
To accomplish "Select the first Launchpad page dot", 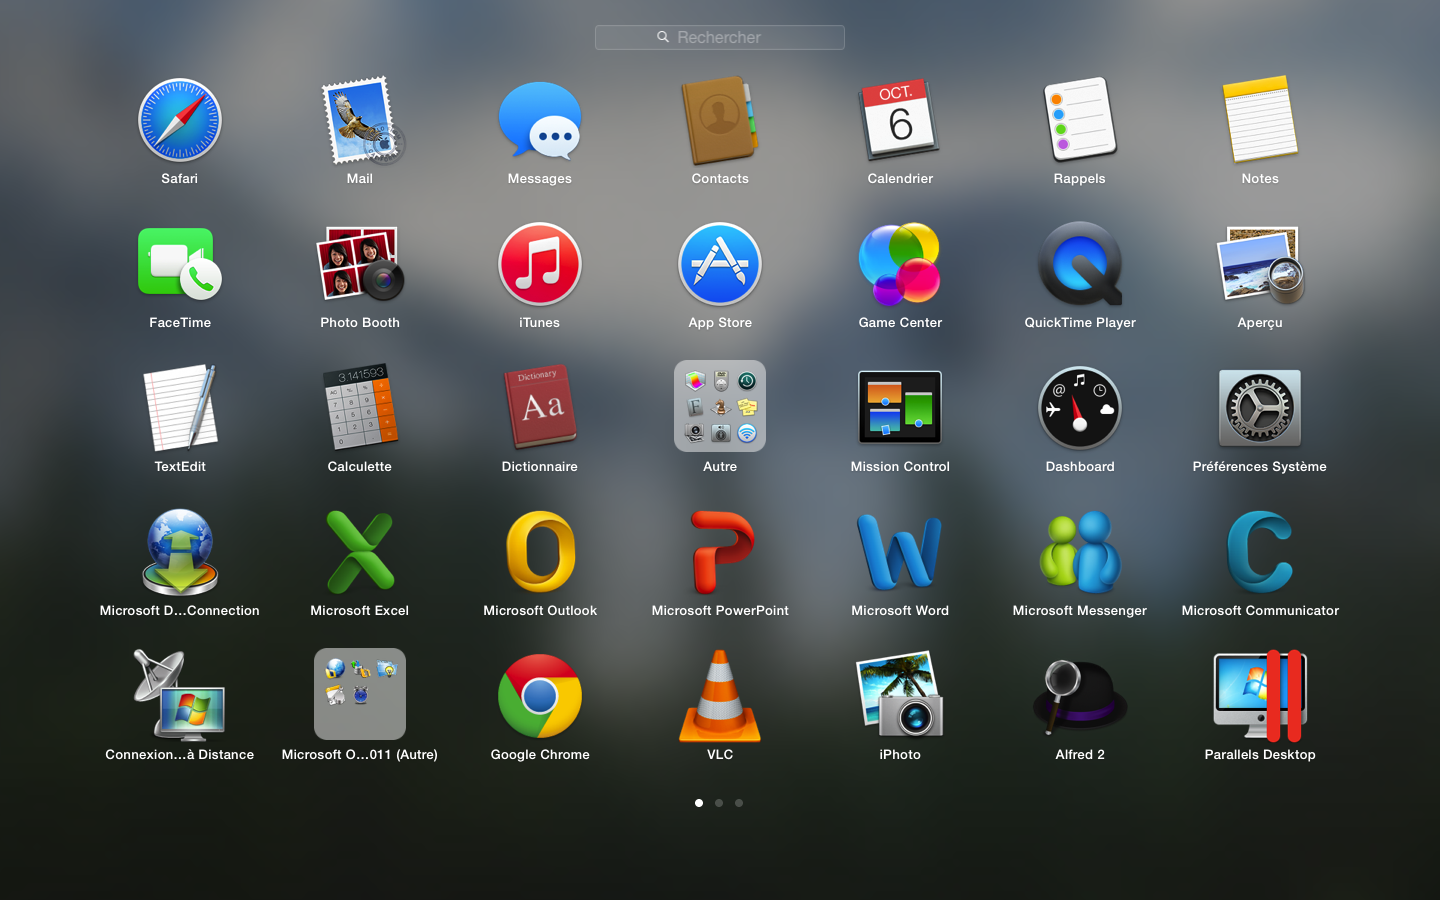I will [699, 803].
